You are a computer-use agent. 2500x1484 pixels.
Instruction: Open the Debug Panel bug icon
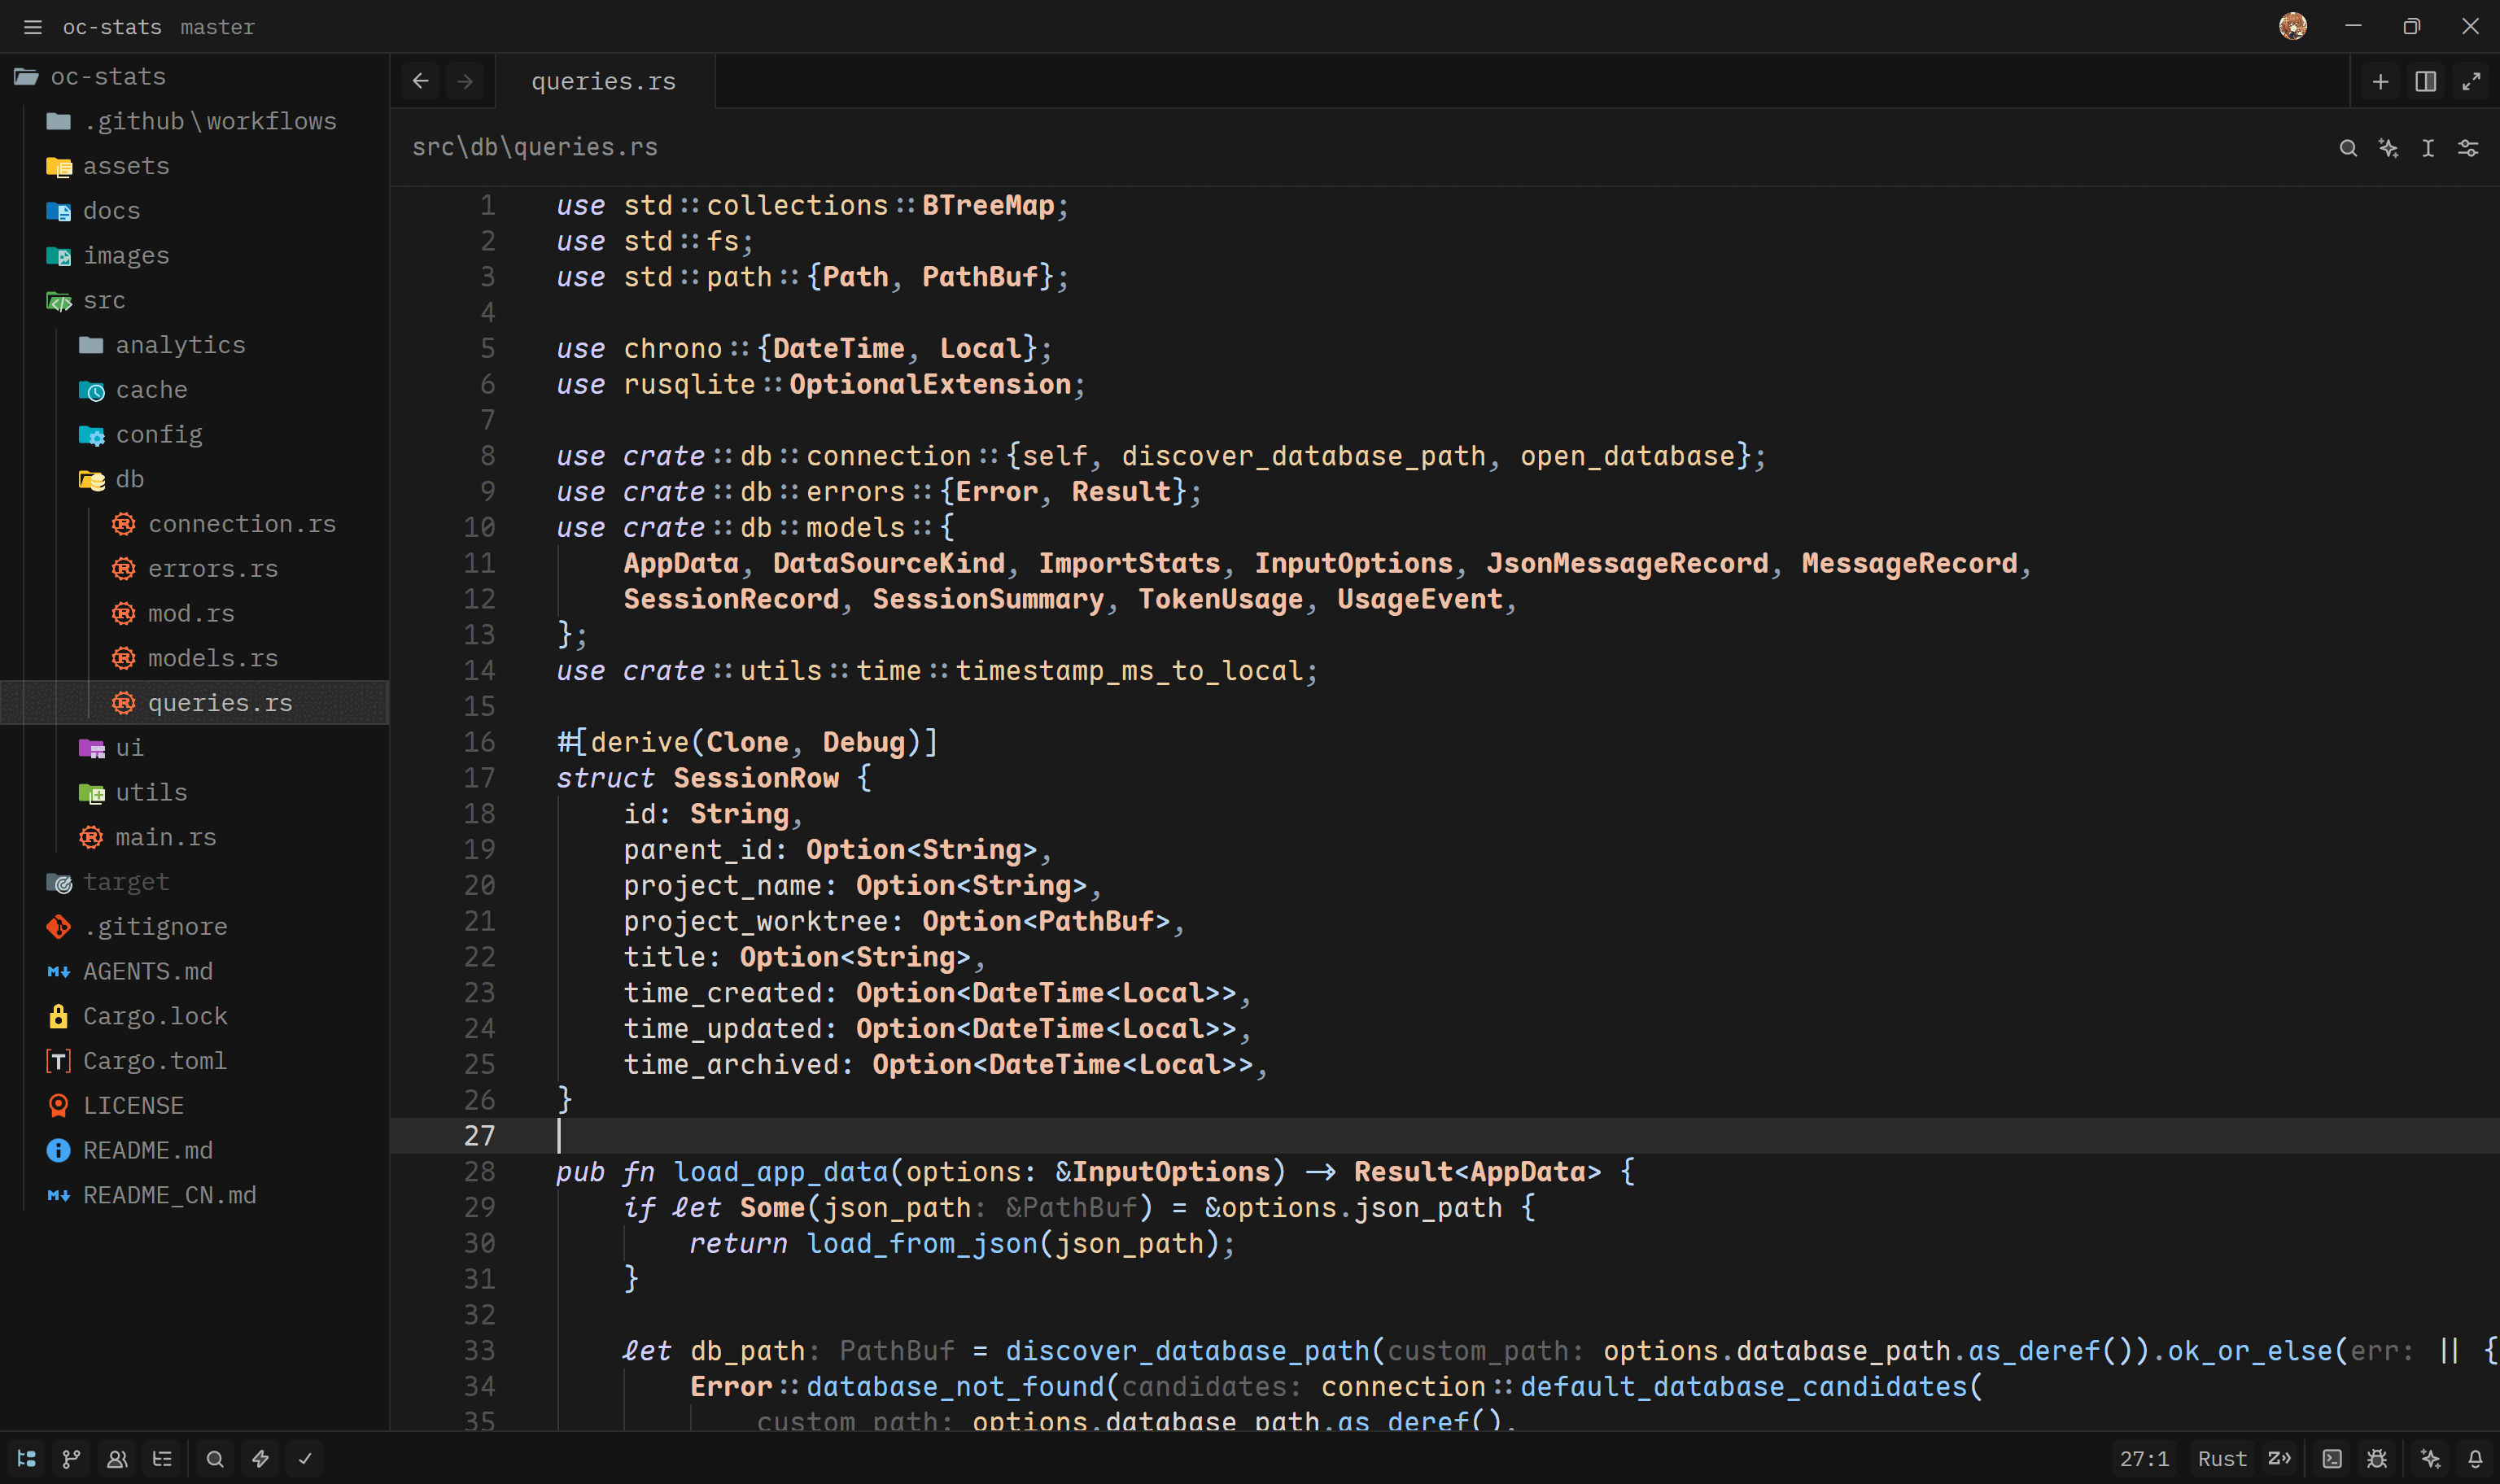pyautogui.click(x=2377, y=1459)
